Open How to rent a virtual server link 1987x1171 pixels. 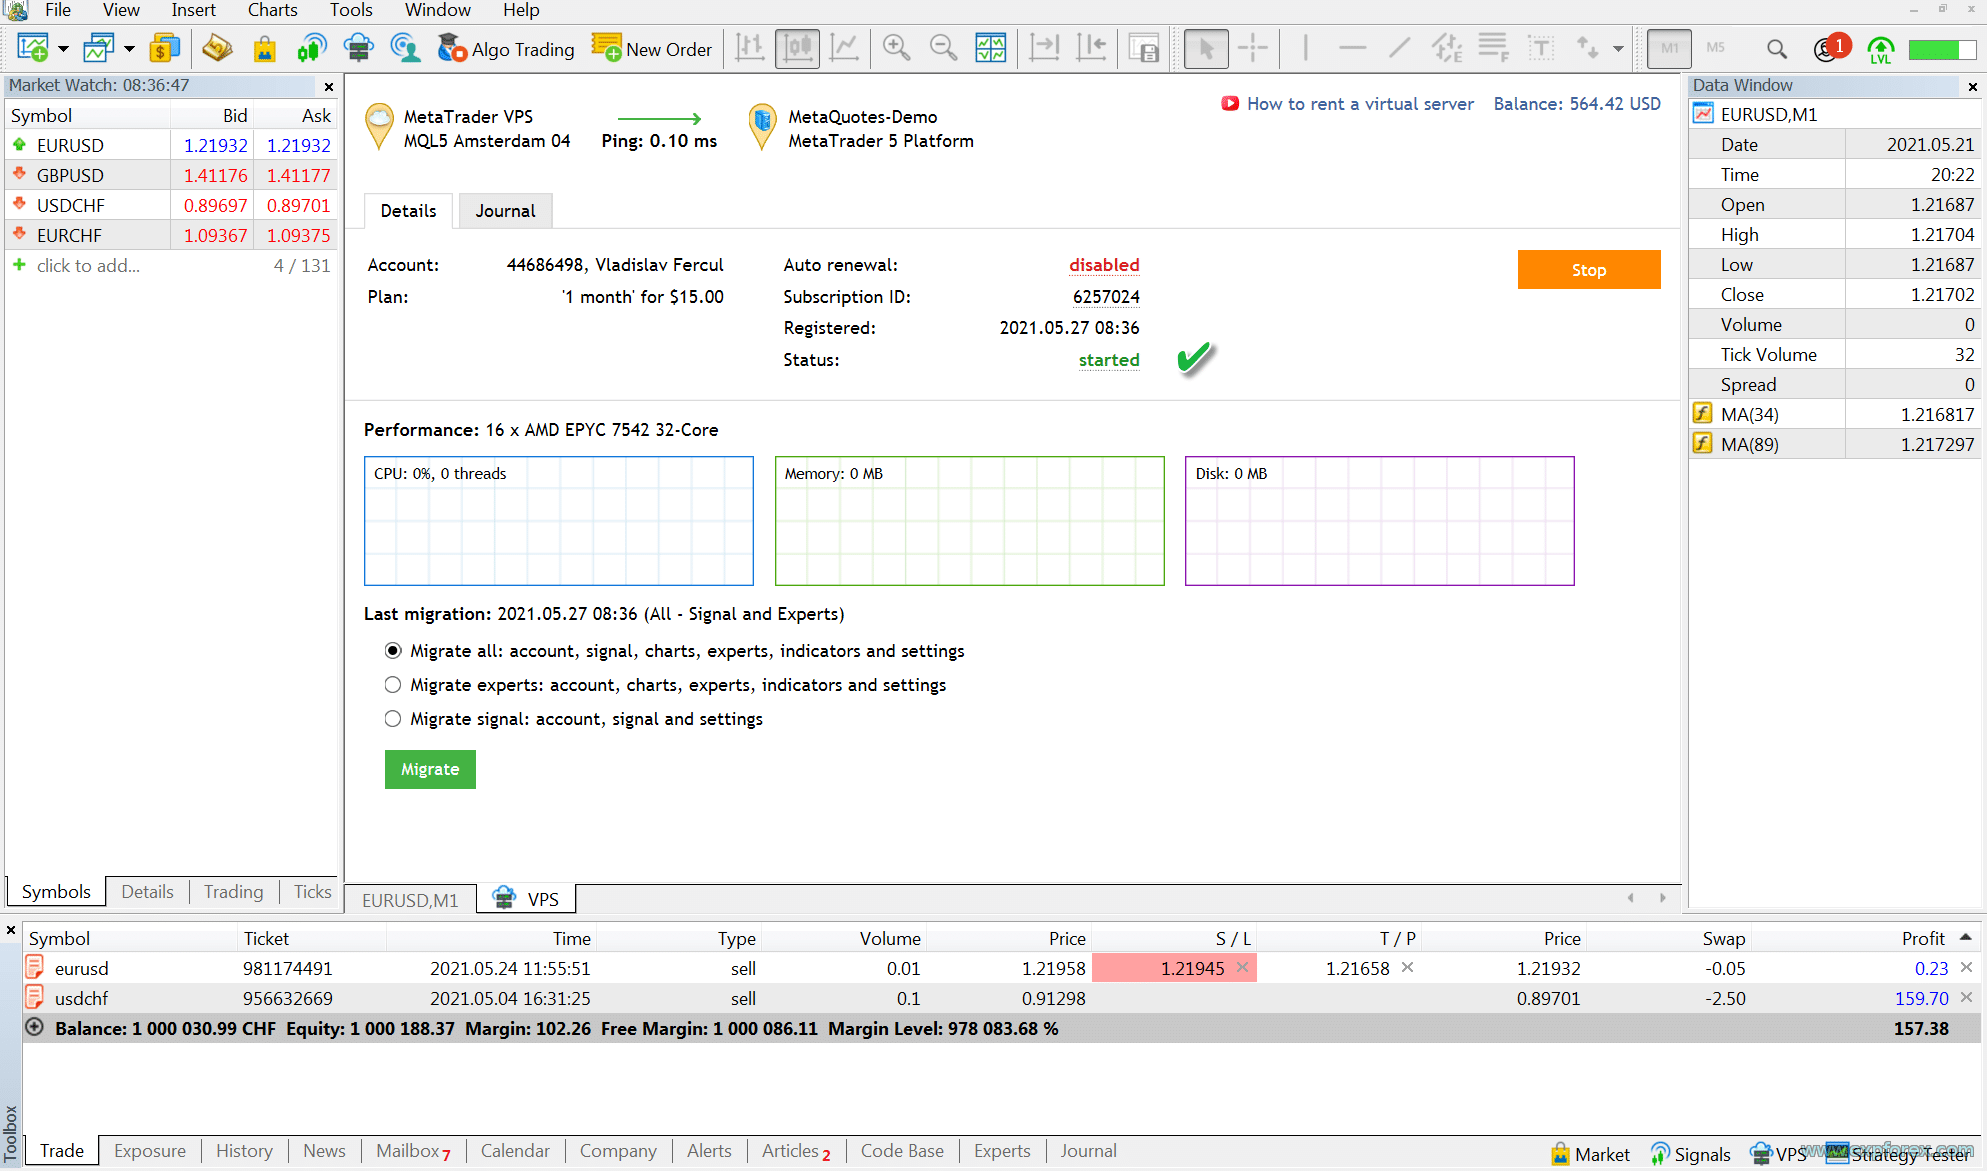click(1360, 104)
